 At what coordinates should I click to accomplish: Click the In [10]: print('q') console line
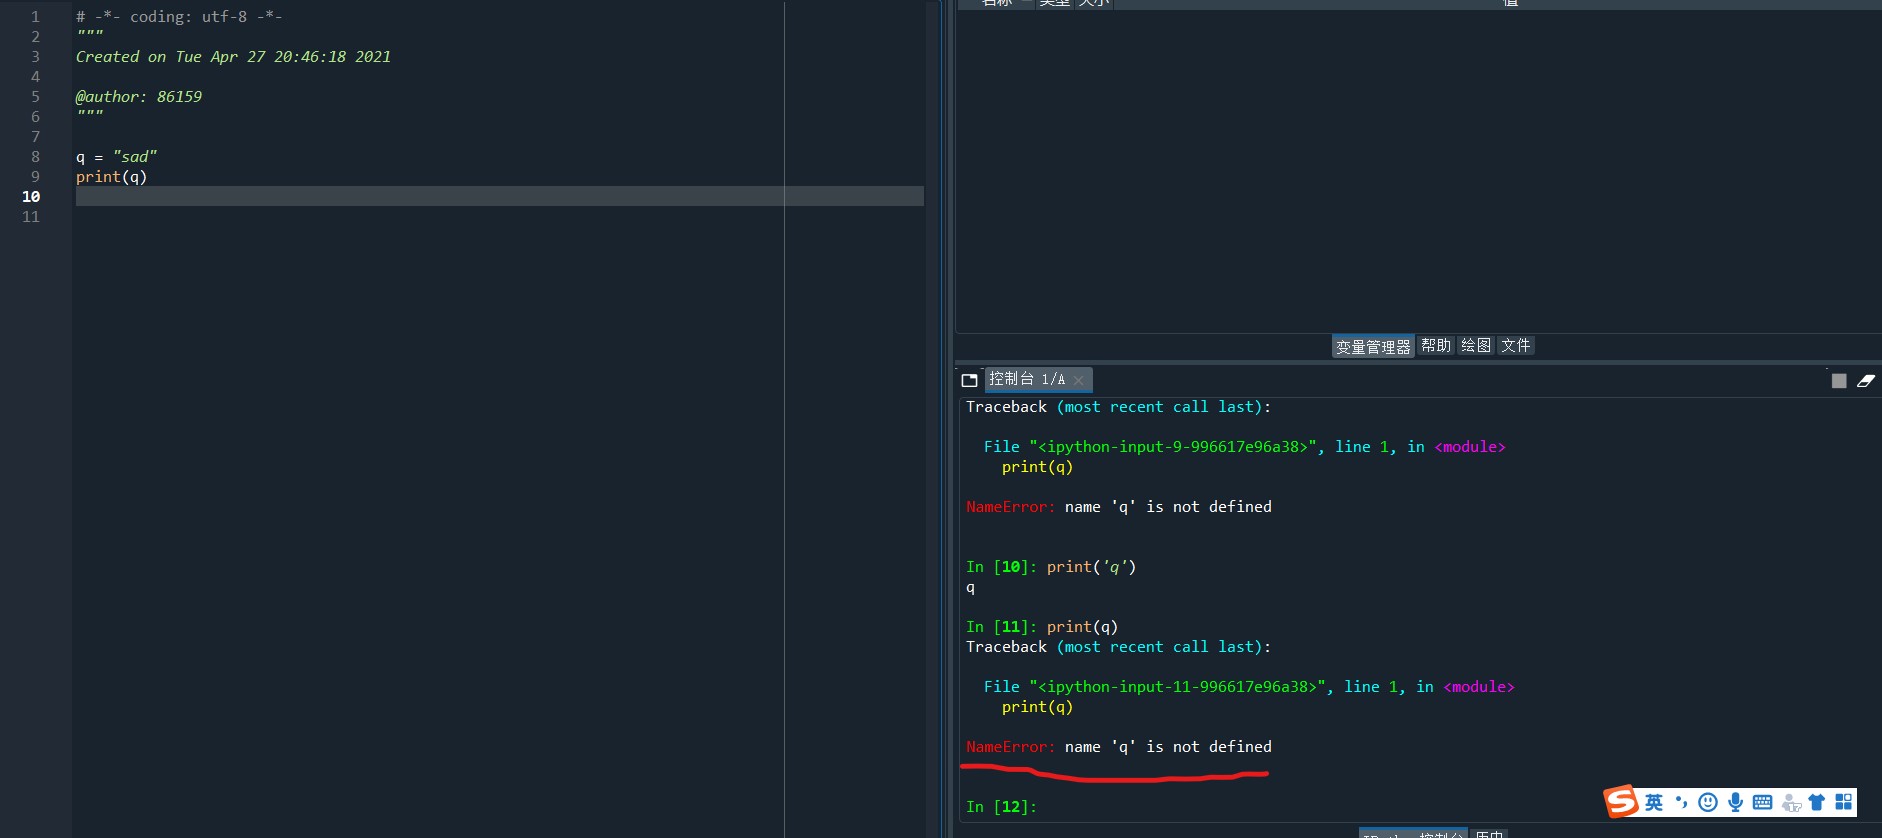[1051, 567]
